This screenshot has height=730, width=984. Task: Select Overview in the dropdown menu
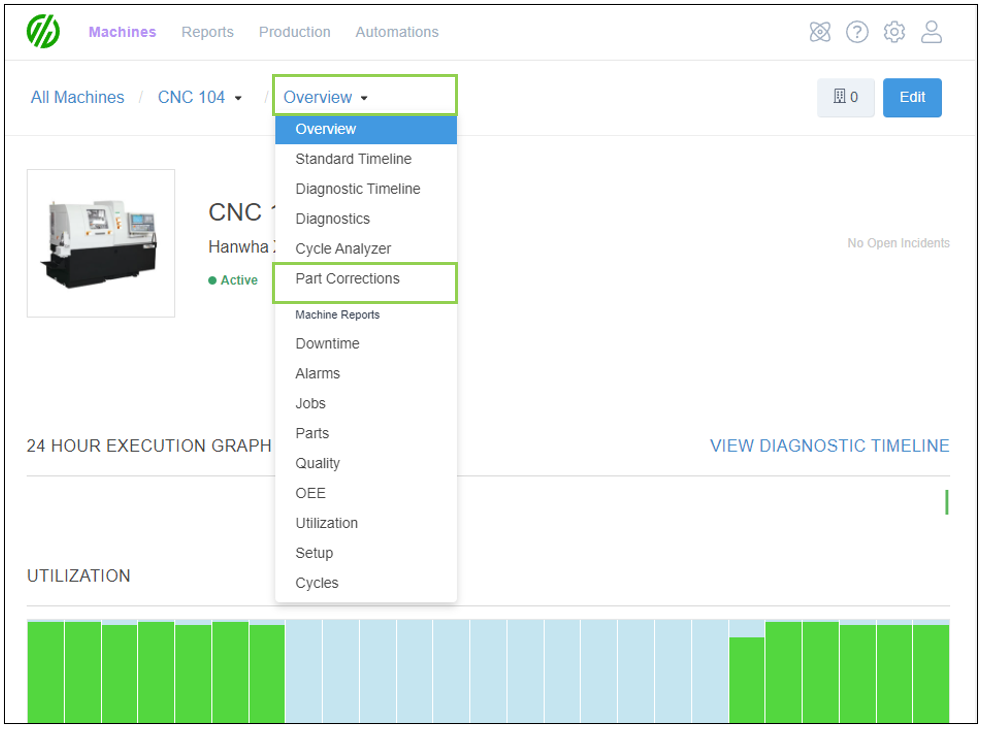[366, 129]
